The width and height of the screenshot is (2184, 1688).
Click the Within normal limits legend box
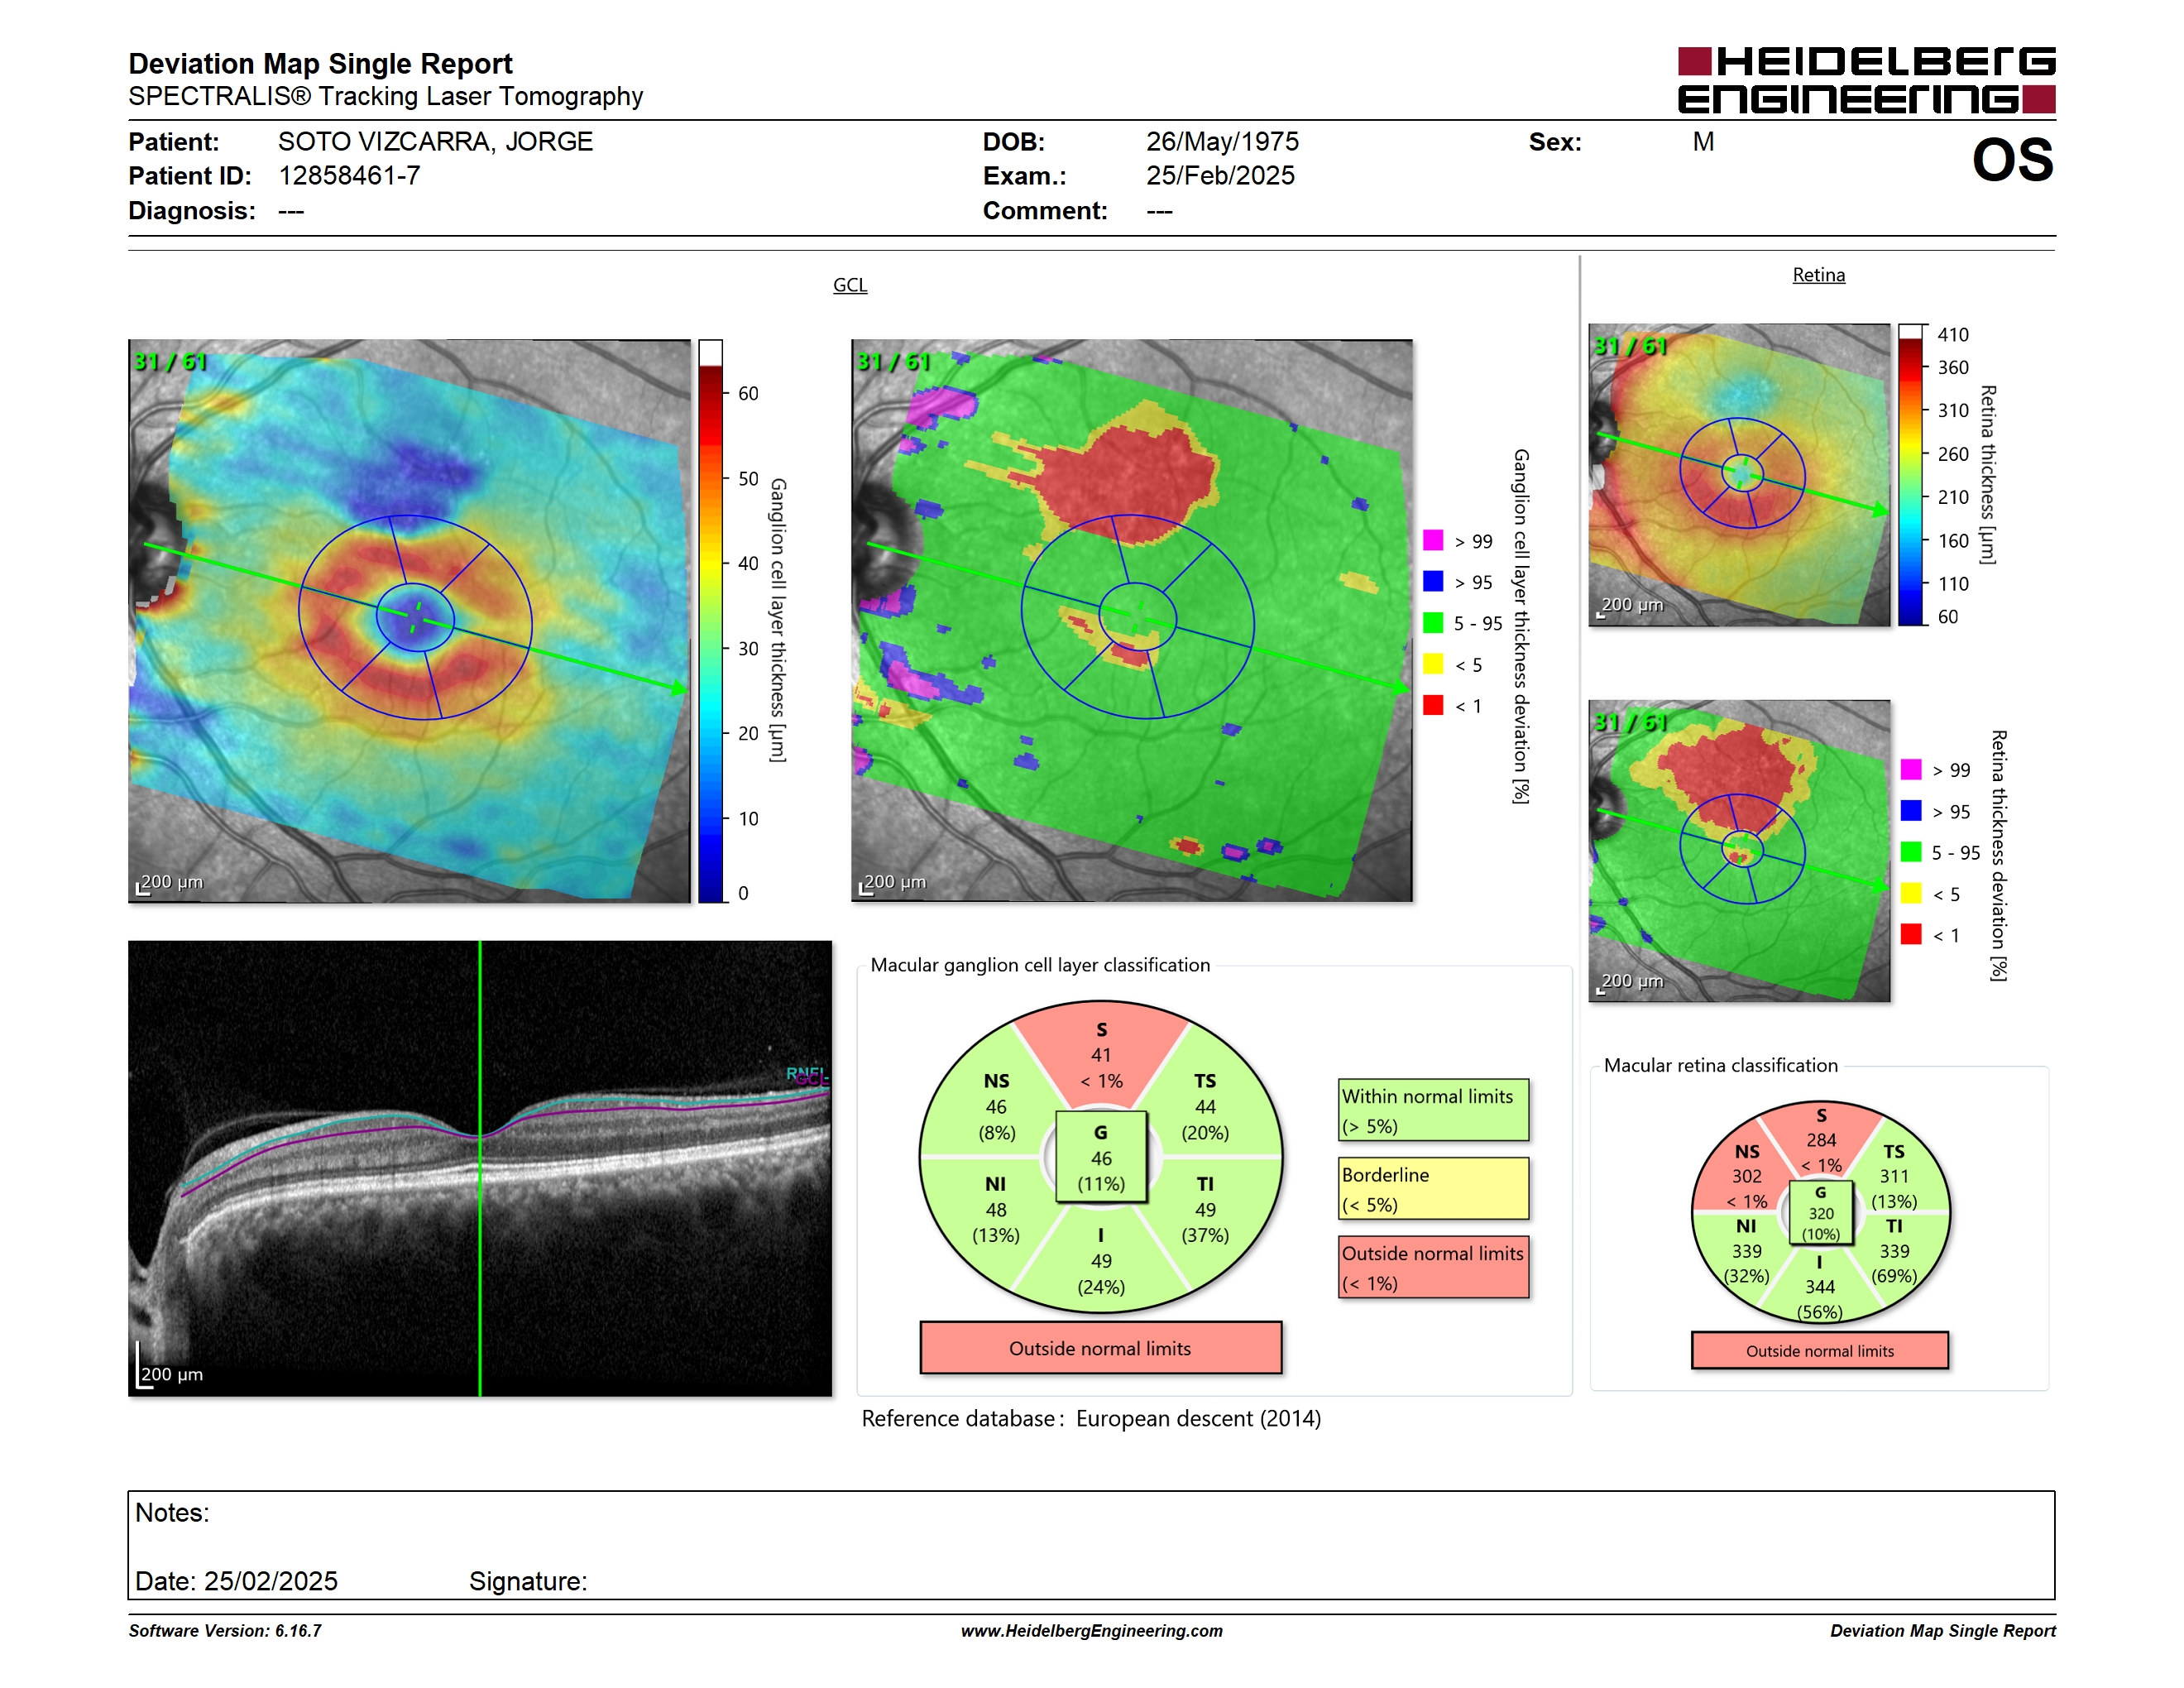click(1434, 1110)
